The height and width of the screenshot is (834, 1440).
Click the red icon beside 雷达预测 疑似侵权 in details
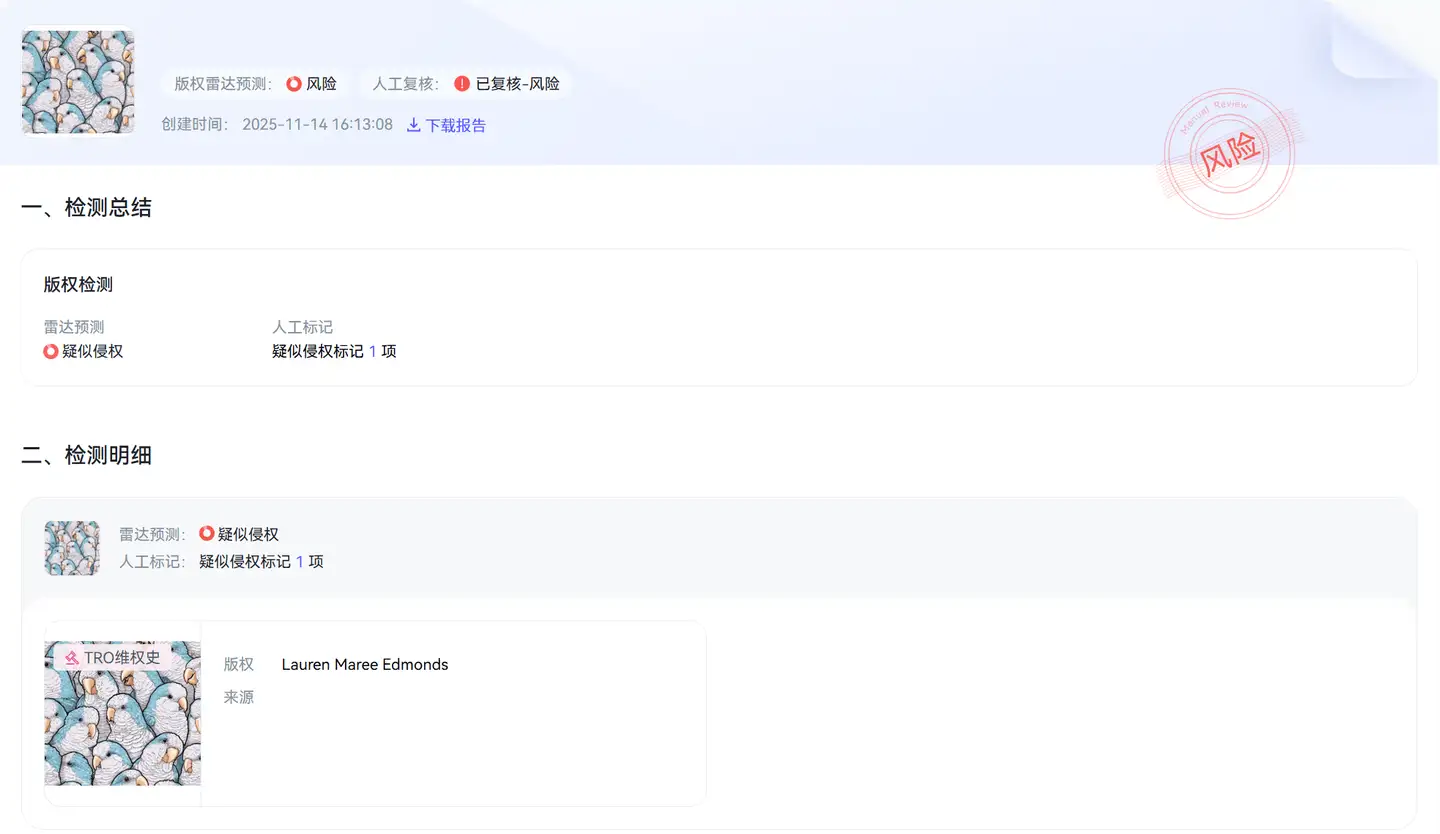(x=207, y=534)
